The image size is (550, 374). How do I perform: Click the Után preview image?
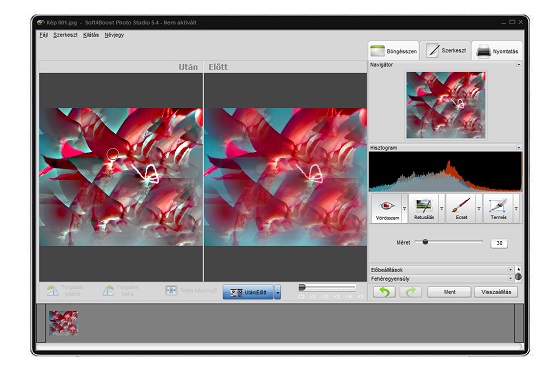click(x=121, y=177)
